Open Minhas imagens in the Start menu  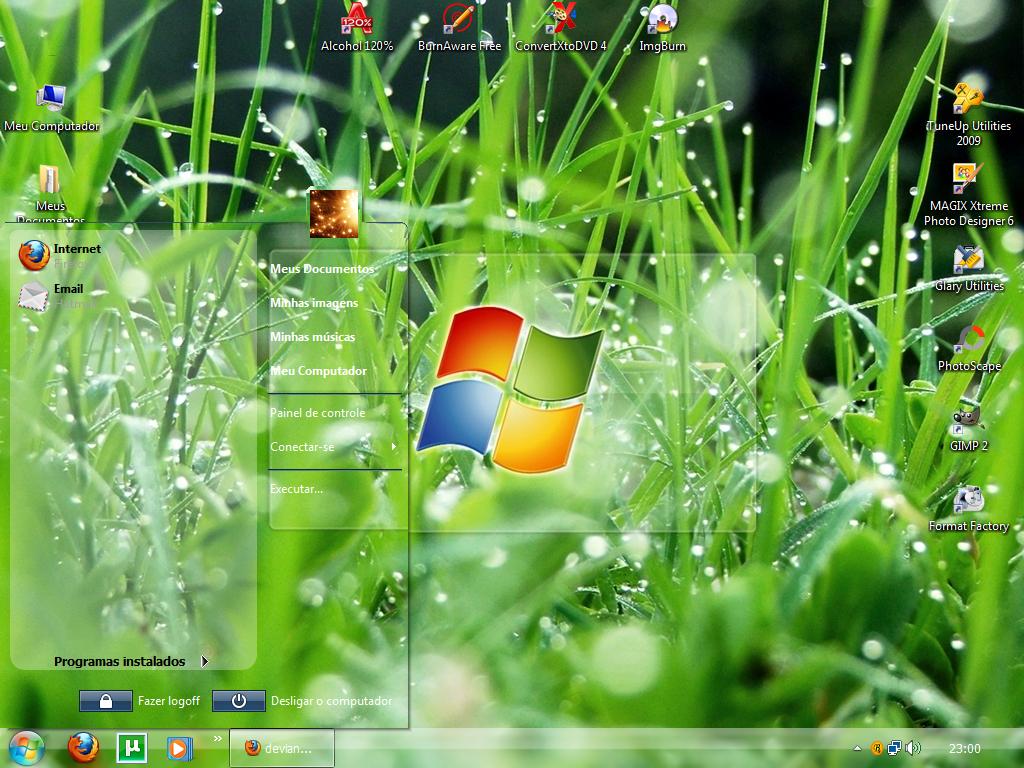[x=314, y=303]
